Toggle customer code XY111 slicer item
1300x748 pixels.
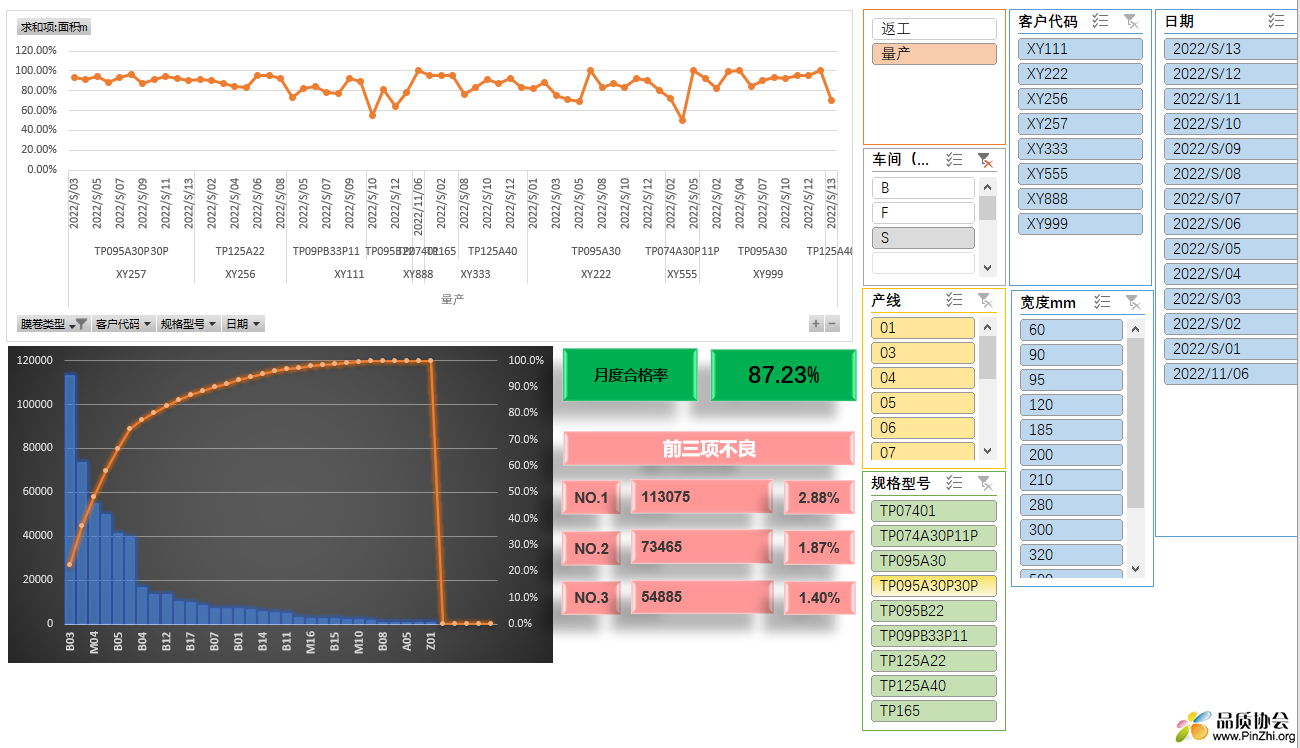click(1080, 49)
